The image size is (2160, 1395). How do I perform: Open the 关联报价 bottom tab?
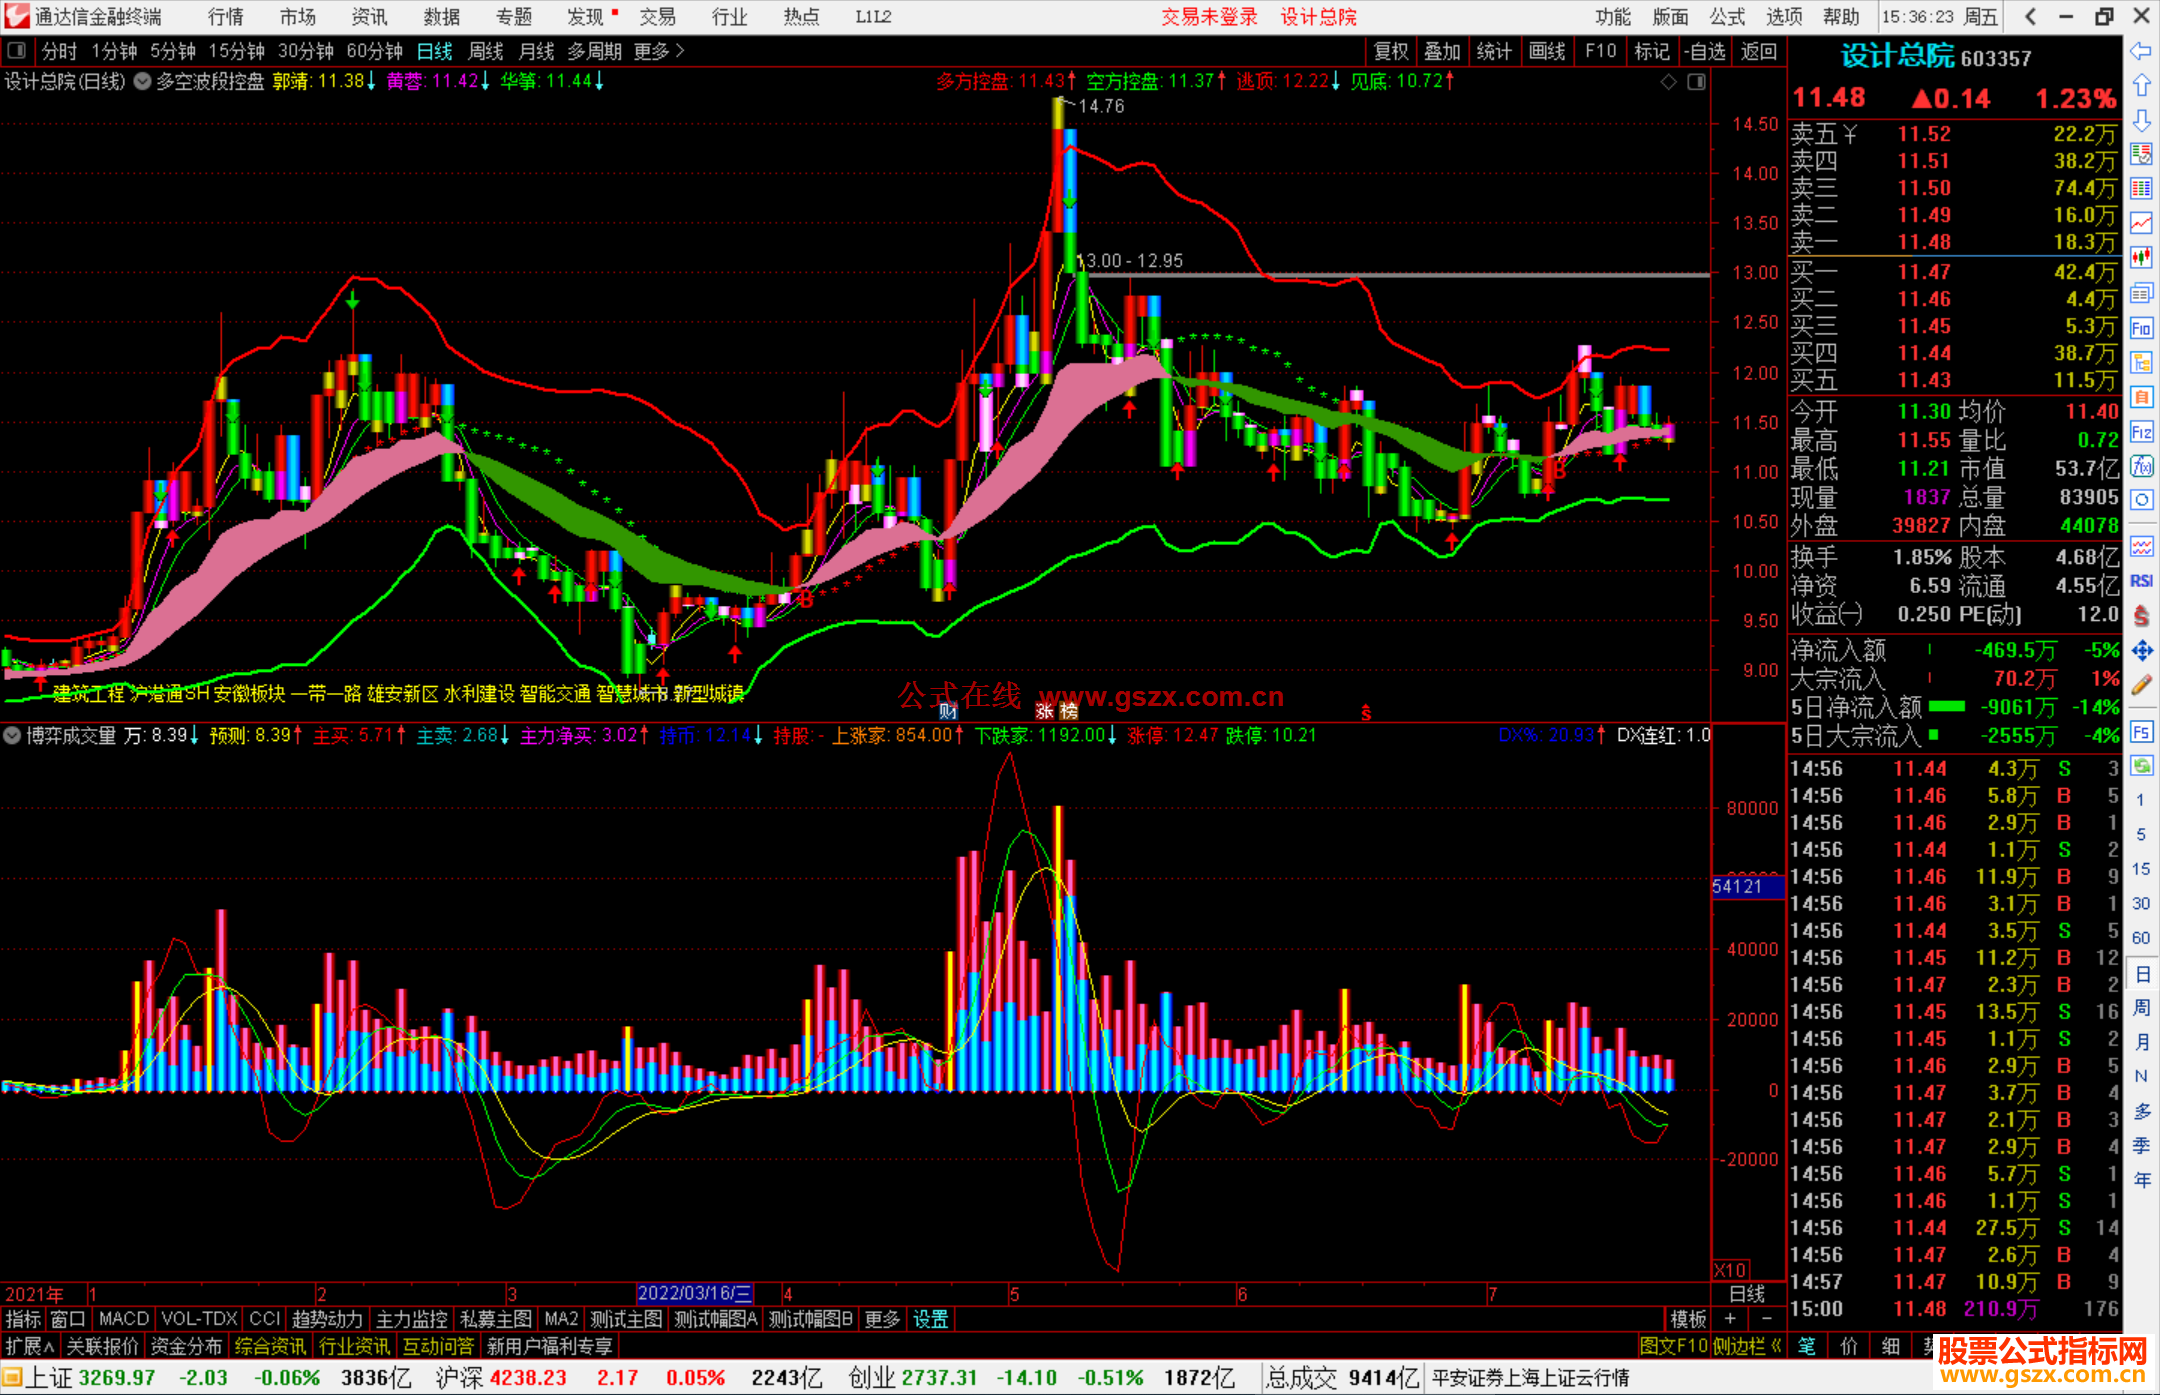click(102, 1346)
